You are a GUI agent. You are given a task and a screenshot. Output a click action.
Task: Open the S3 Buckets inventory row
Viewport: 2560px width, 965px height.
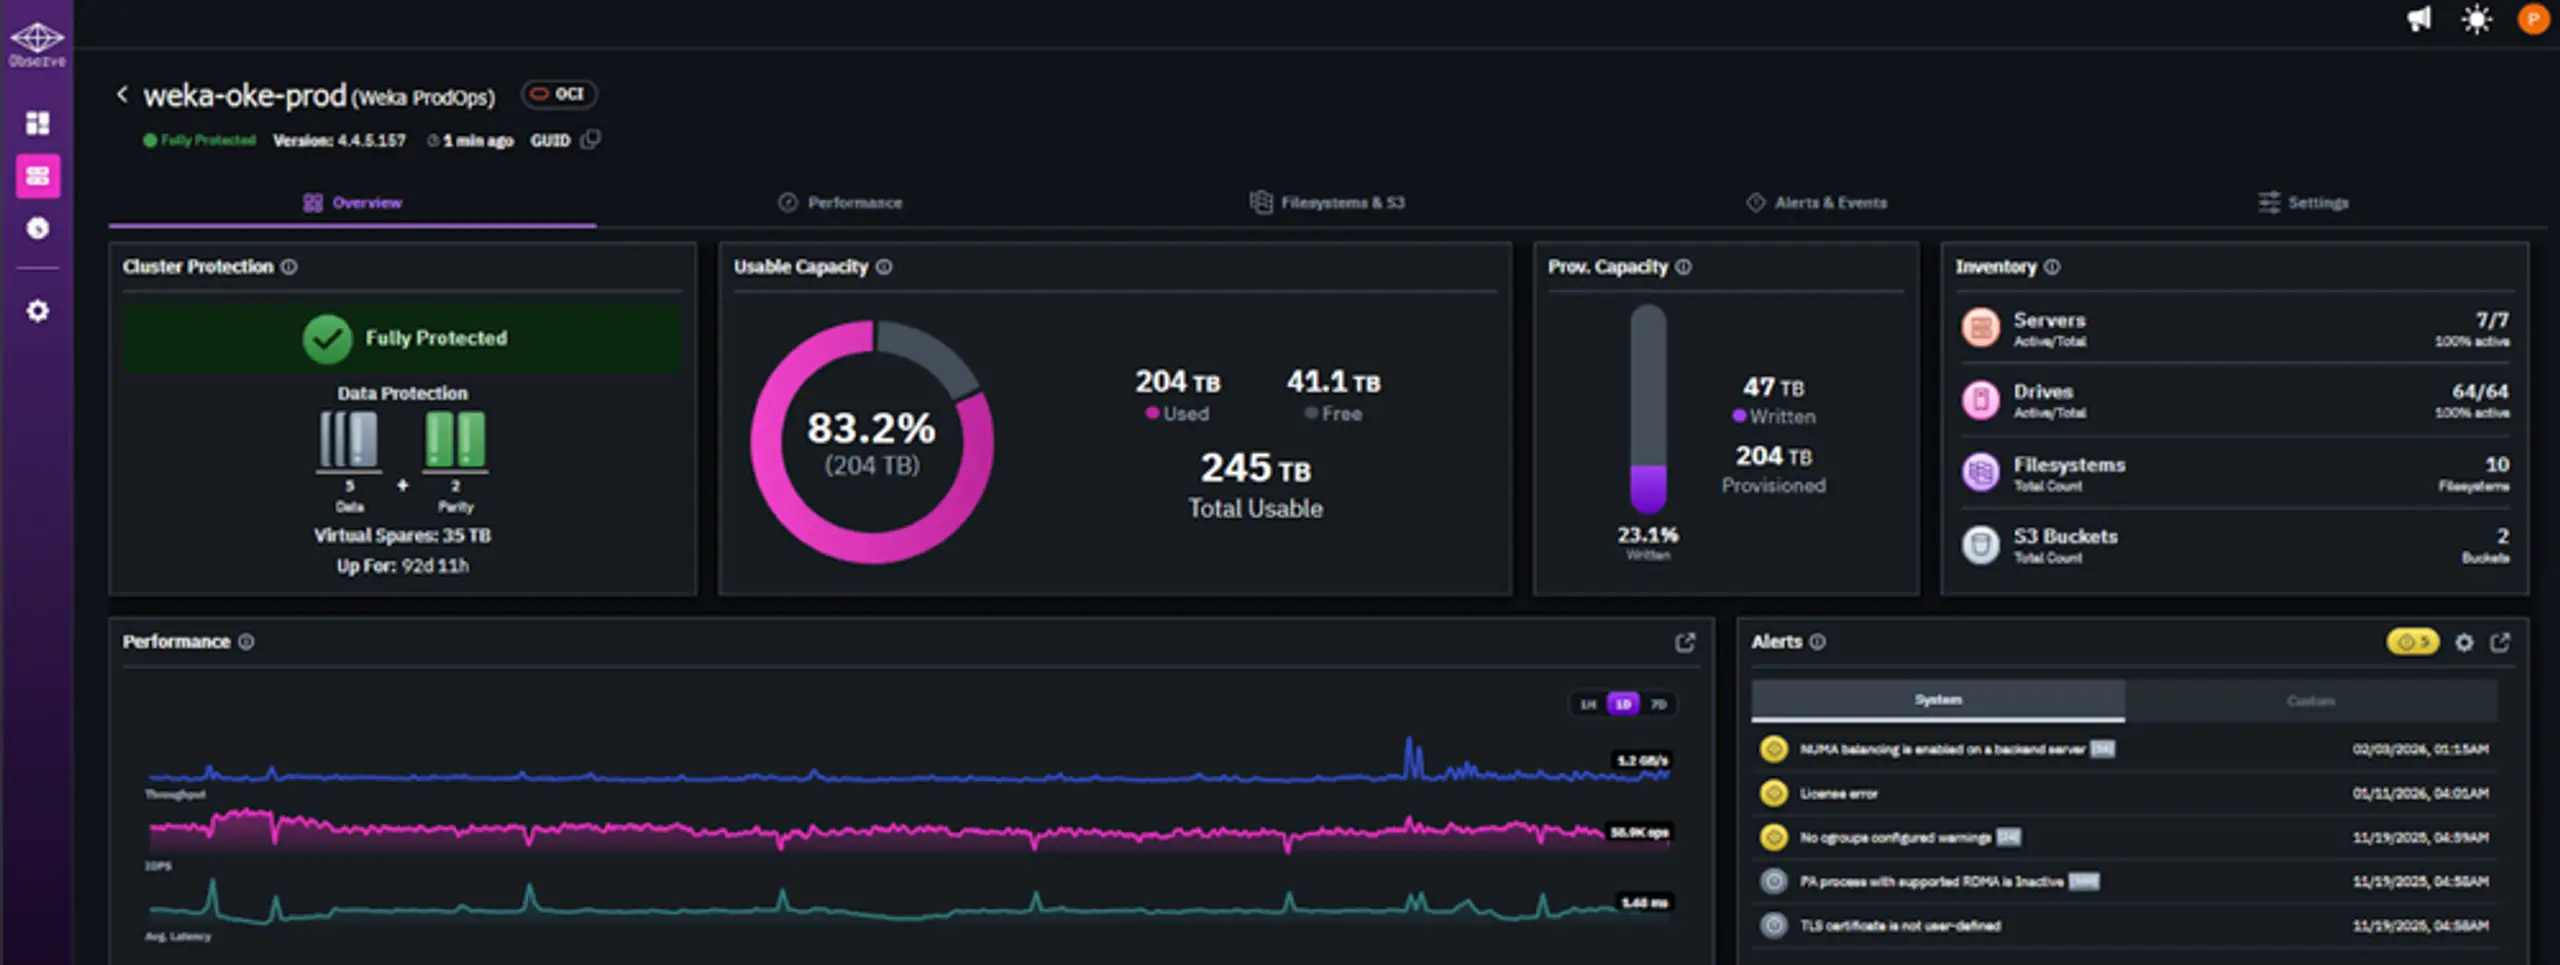click(x=2234, y=545)
